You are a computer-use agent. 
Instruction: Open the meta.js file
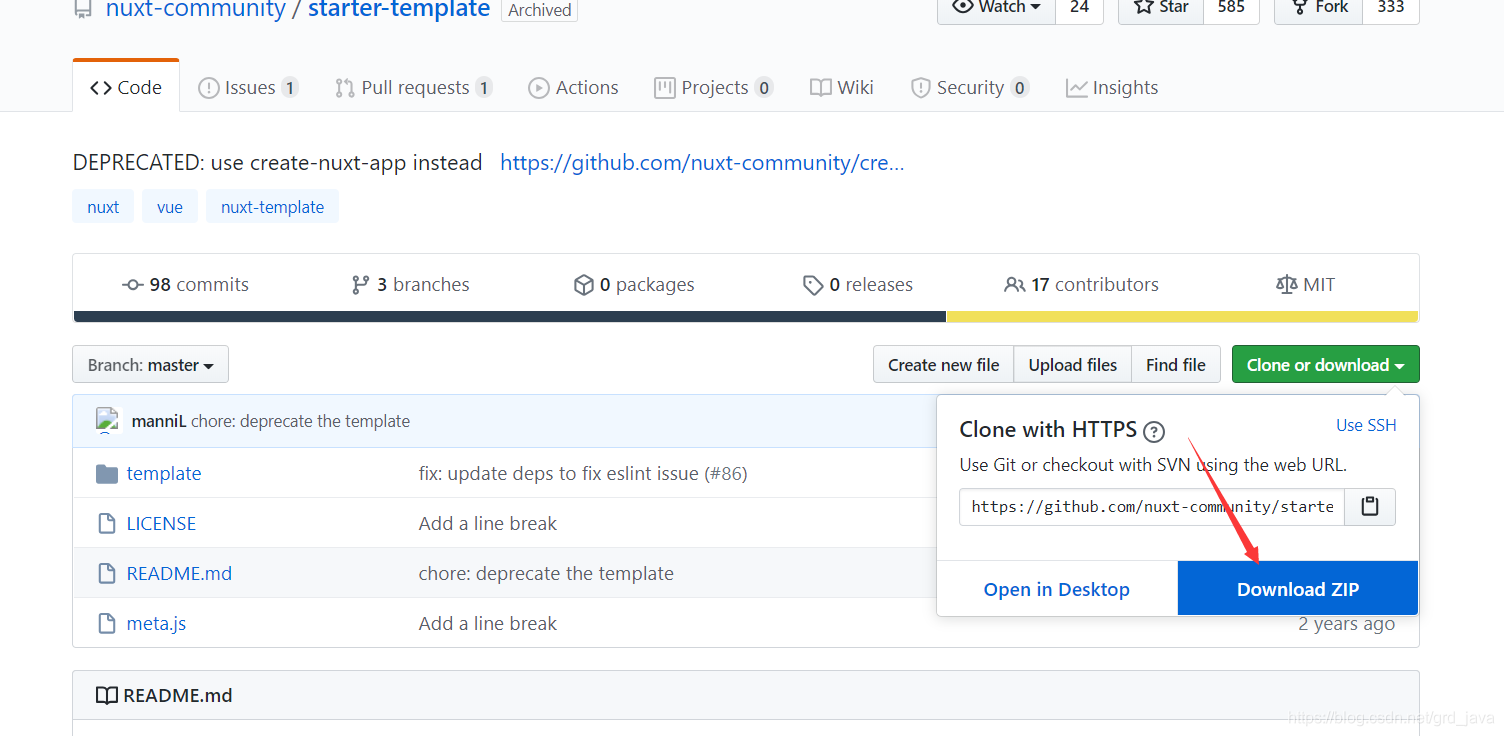point(156,623)
